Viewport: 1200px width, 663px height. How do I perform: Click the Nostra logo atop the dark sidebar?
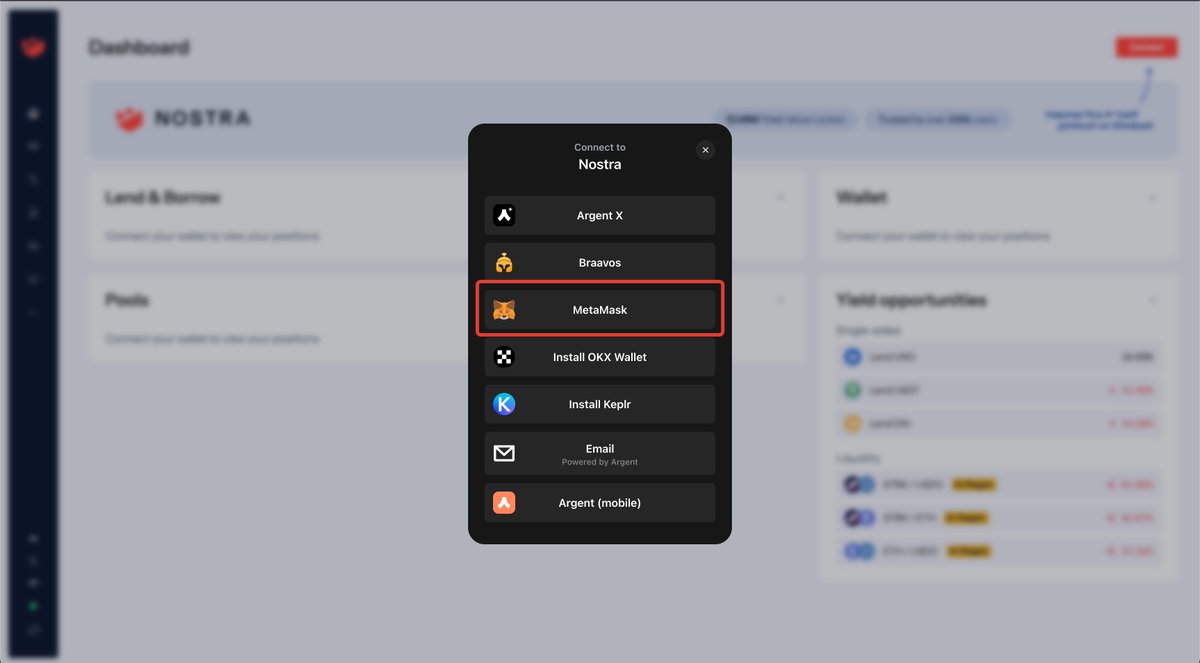tap(33, 46)
